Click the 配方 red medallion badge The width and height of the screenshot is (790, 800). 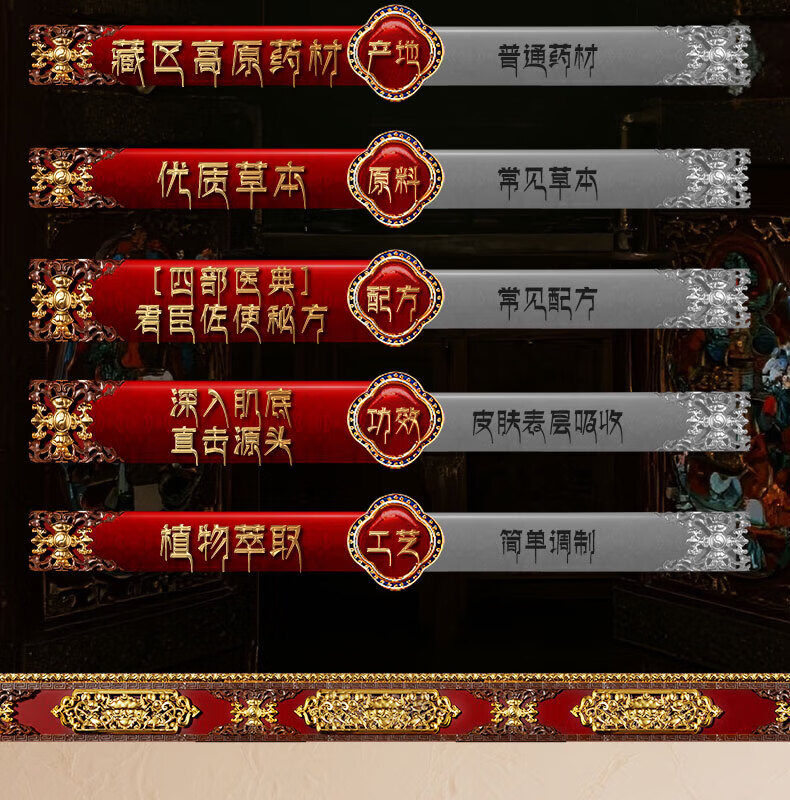(394, 297)
